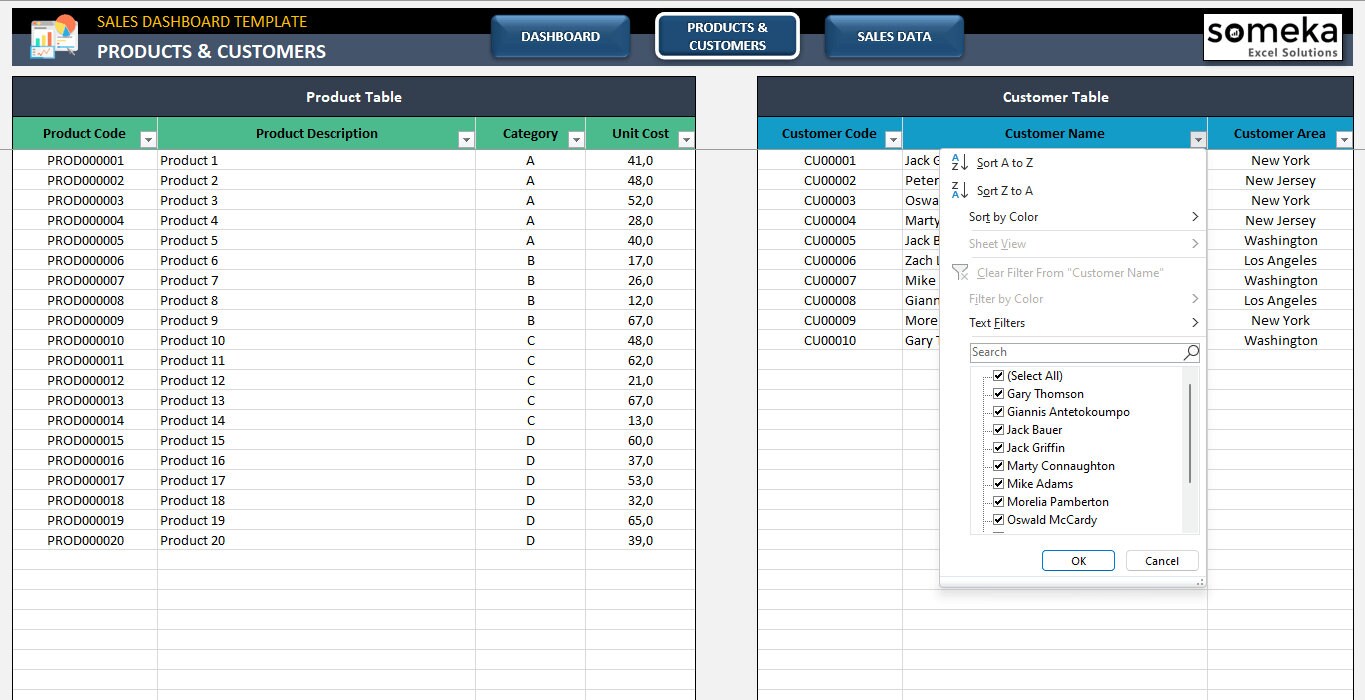
Task: Click the magnifier icon in the search box
Action: 1190,352
